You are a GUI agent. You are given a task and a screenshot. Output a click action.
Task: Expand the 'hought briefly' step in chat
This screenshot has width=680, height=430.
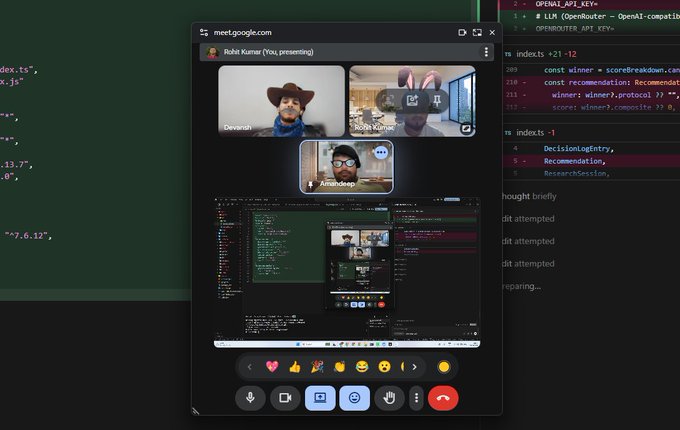click(x=529, y=196)
